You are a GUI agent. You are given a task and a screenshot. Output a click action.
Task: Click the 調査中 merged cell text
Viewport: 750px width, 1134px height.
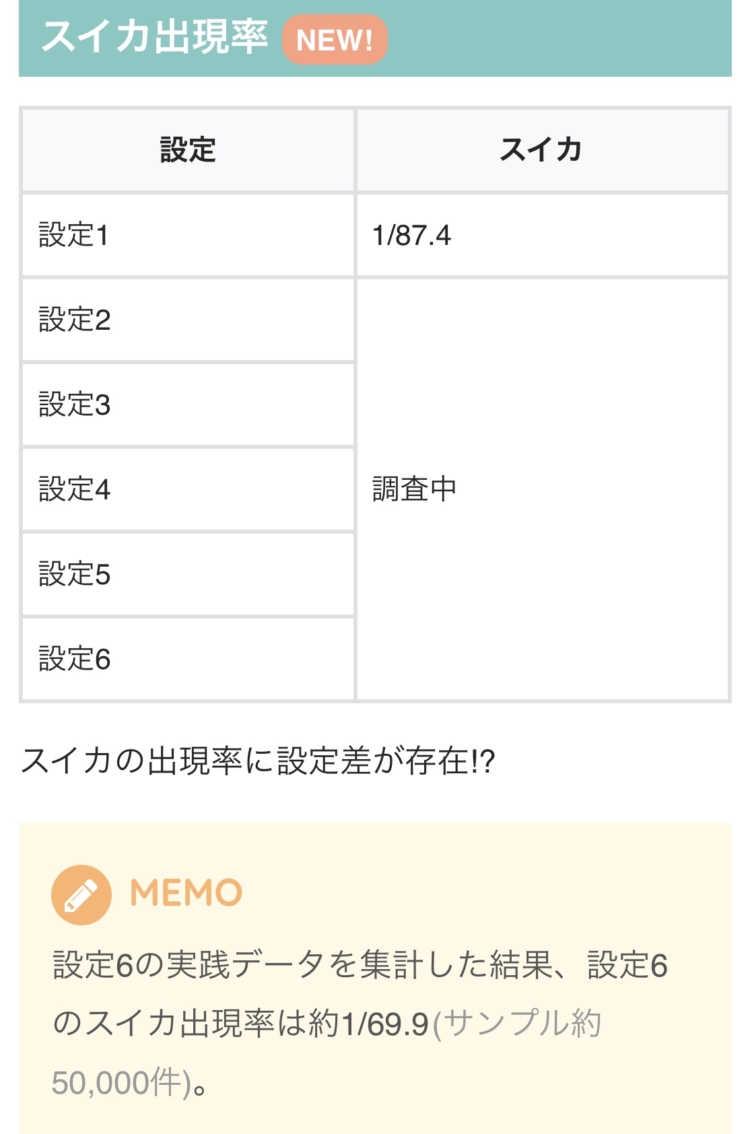coord(414,490)
